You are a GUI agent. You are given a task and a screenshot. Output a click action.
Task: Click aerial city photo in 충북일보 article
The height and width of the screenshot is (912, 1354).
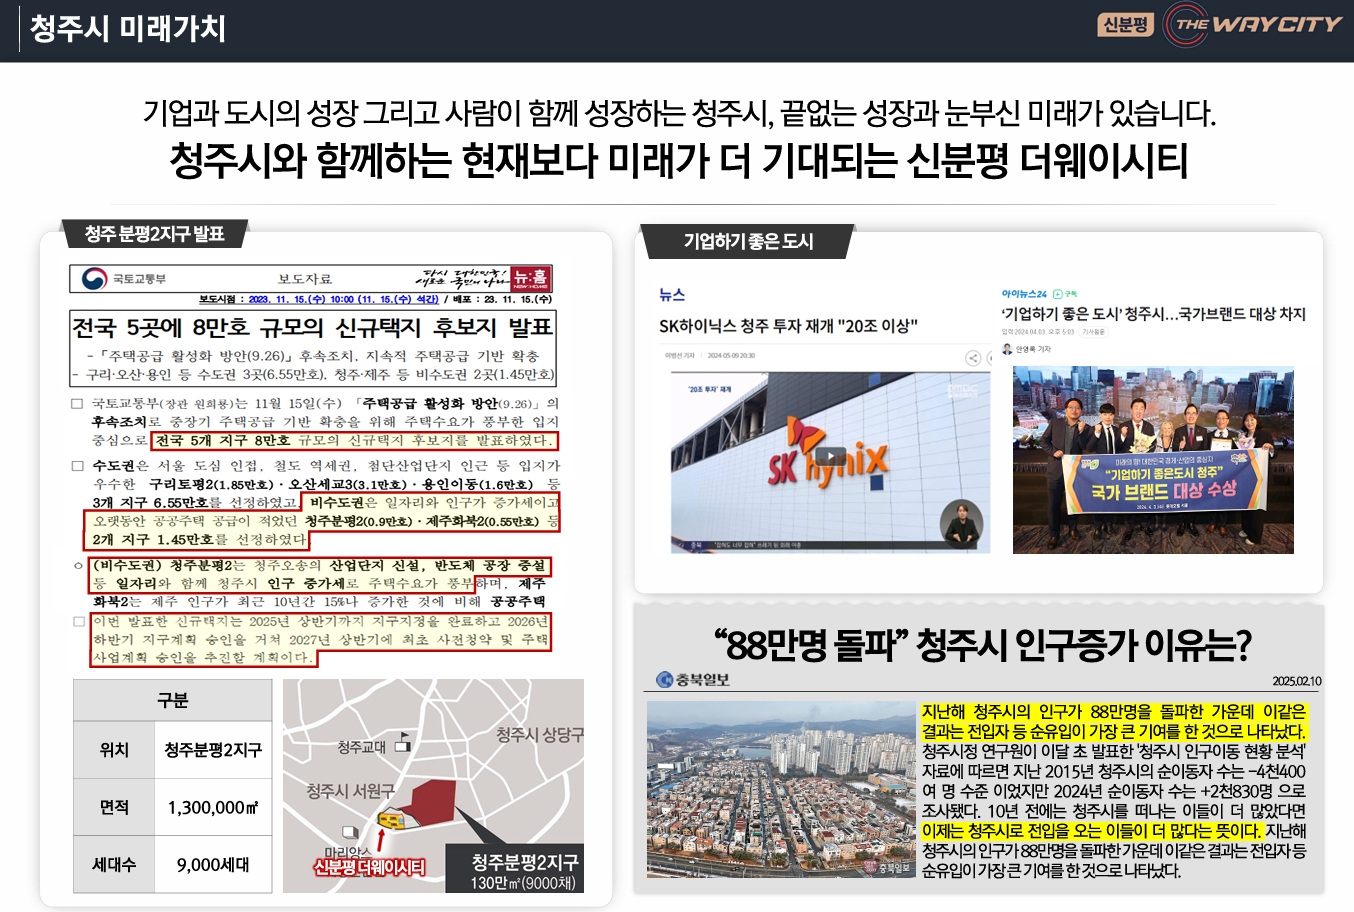tap(780, 788)
